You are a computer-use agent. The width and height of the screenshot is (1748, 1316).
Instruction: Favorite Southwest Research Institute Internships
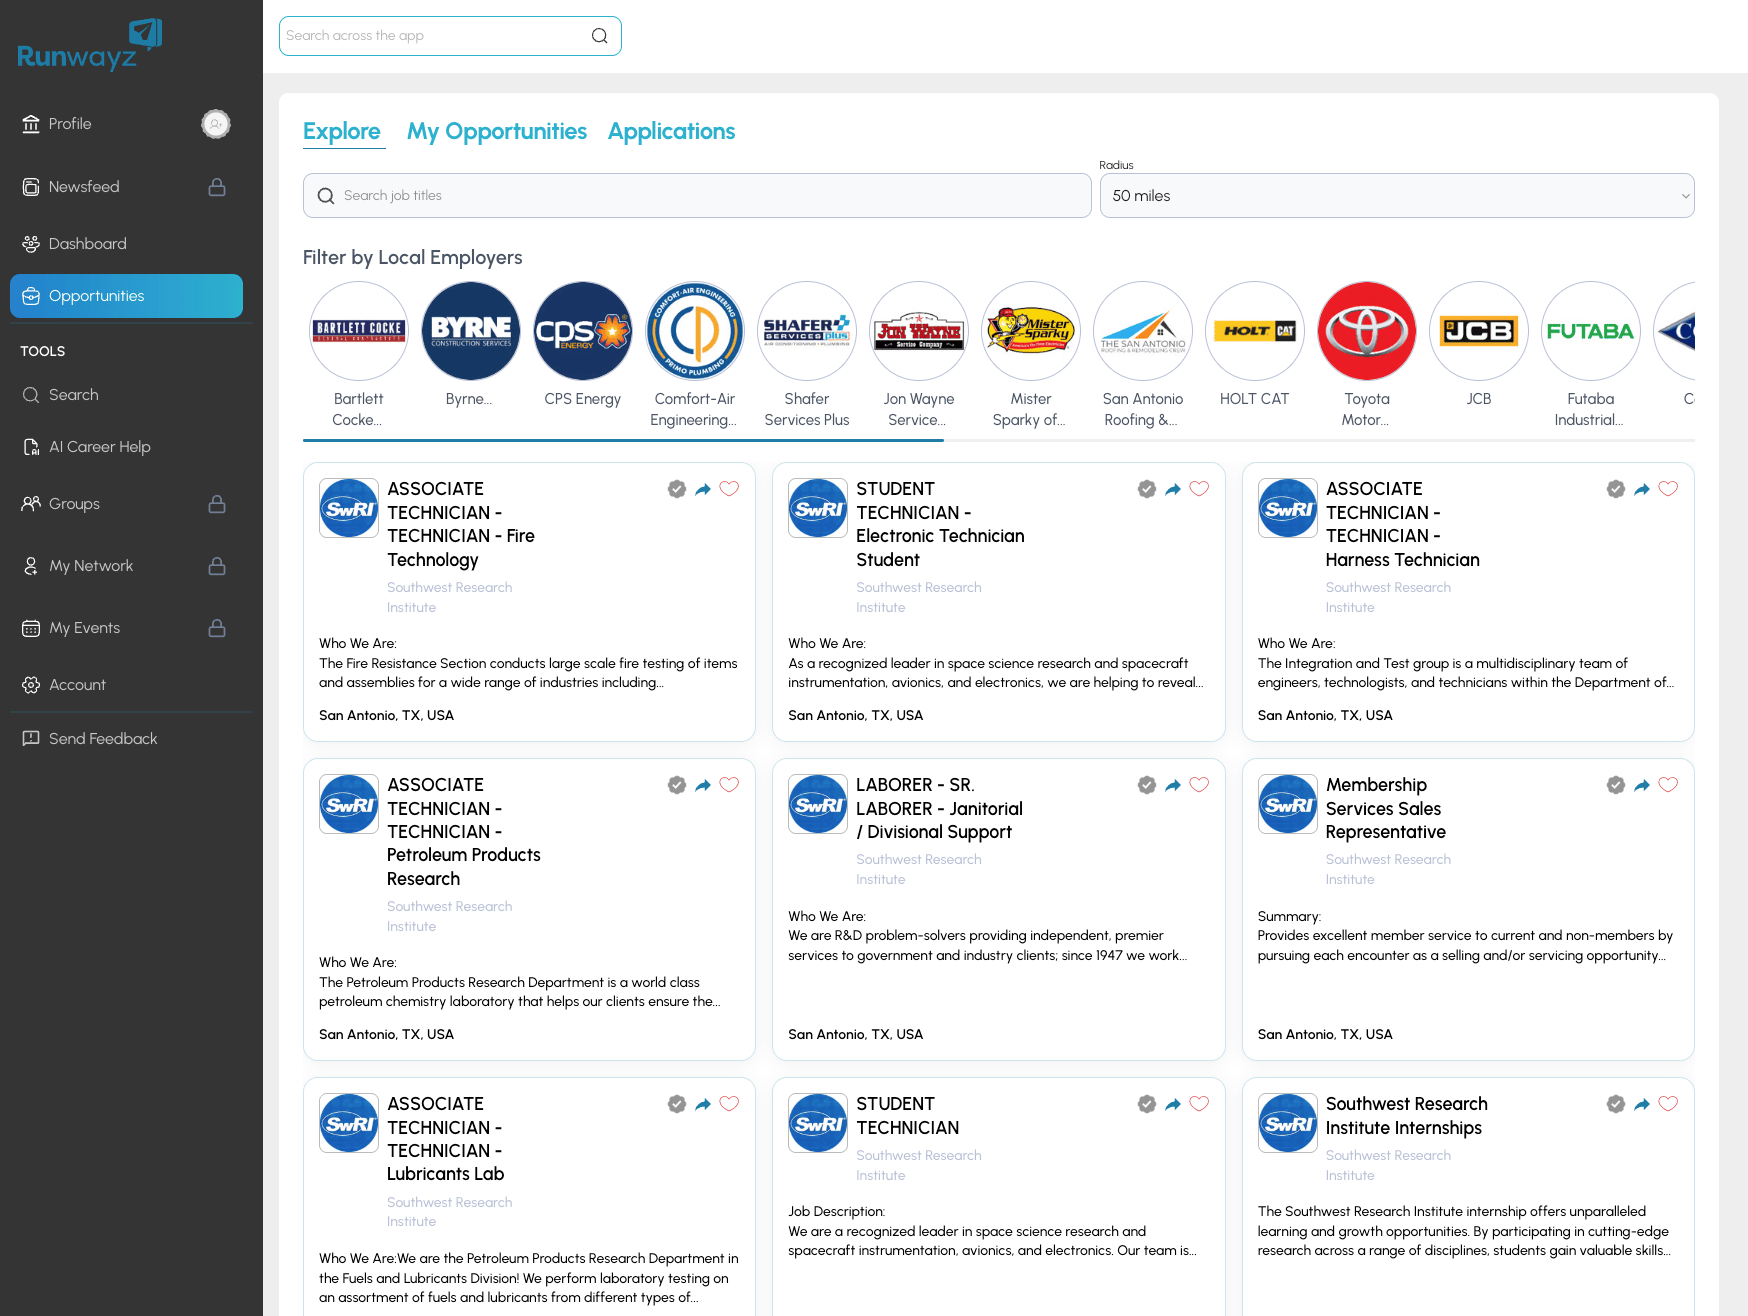pos(1668,1104)
